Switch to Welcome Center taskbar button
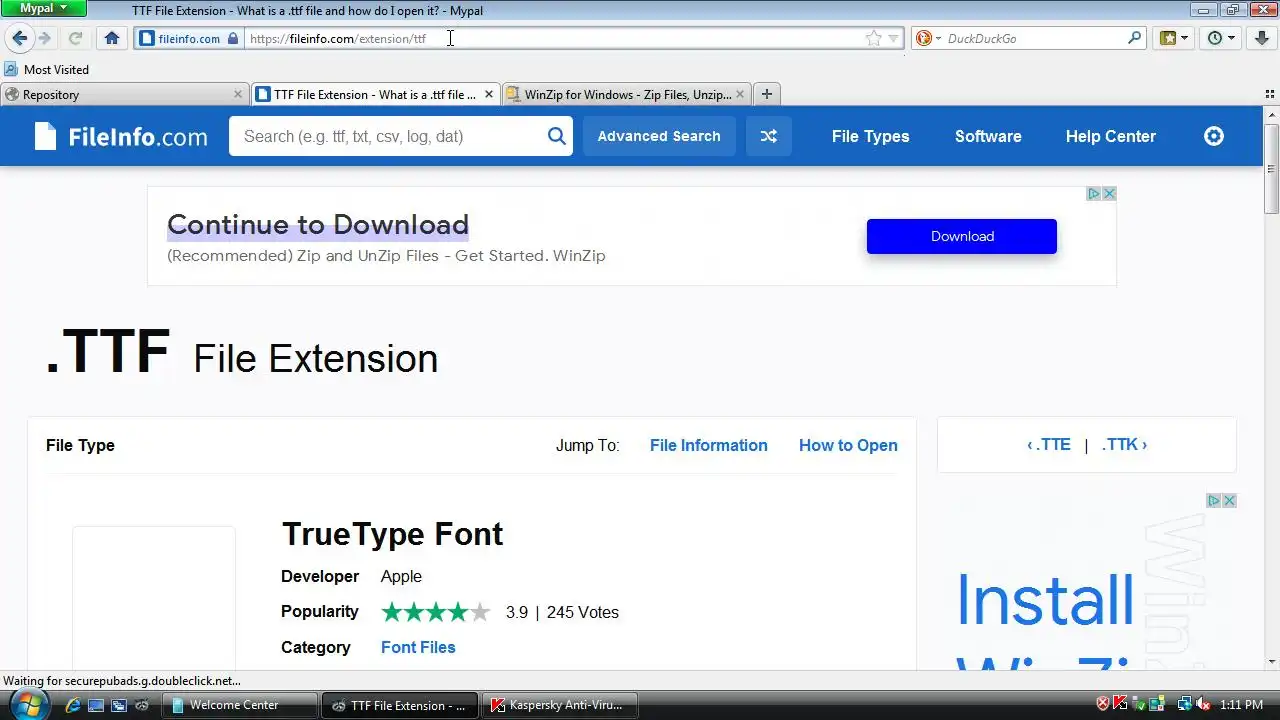Image resolution: width=1280 pixels, height=720 pixels. (241, 705)
